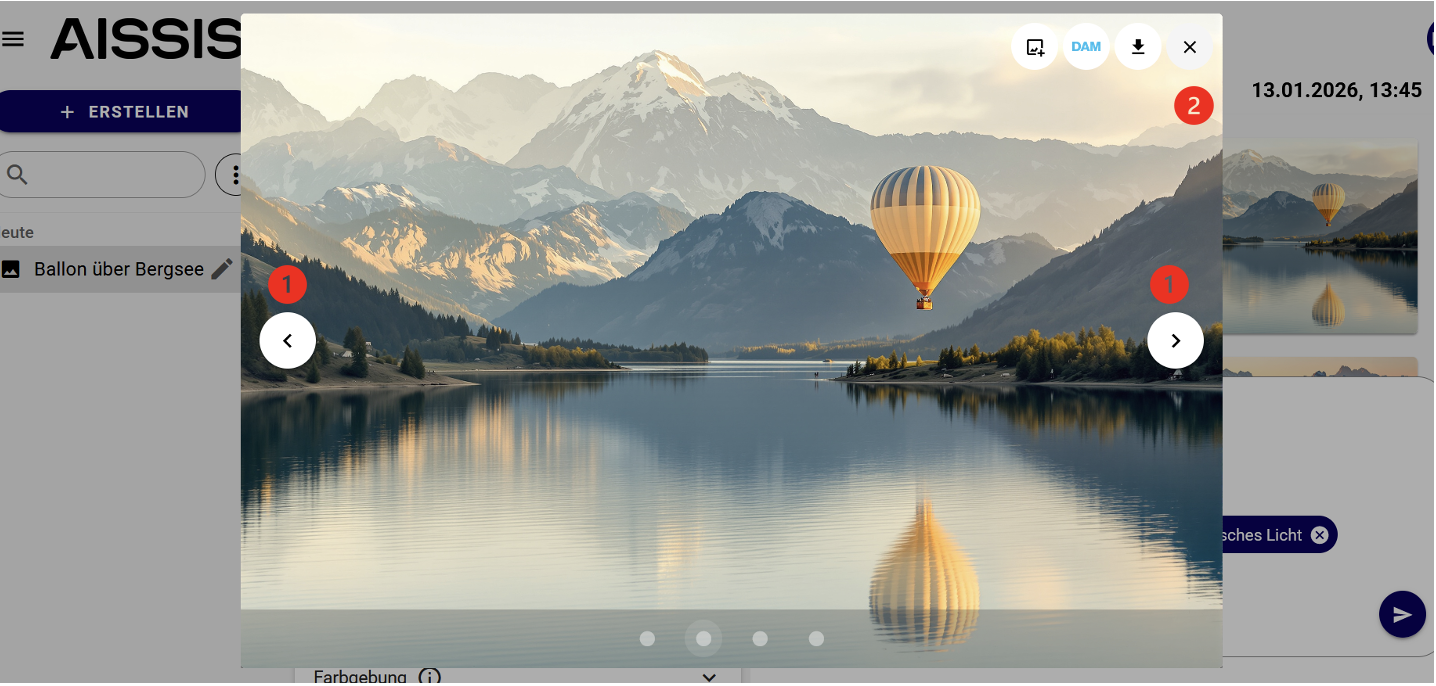Click the search magnifier icon
Screen dimensions: 1436x686
17,175
